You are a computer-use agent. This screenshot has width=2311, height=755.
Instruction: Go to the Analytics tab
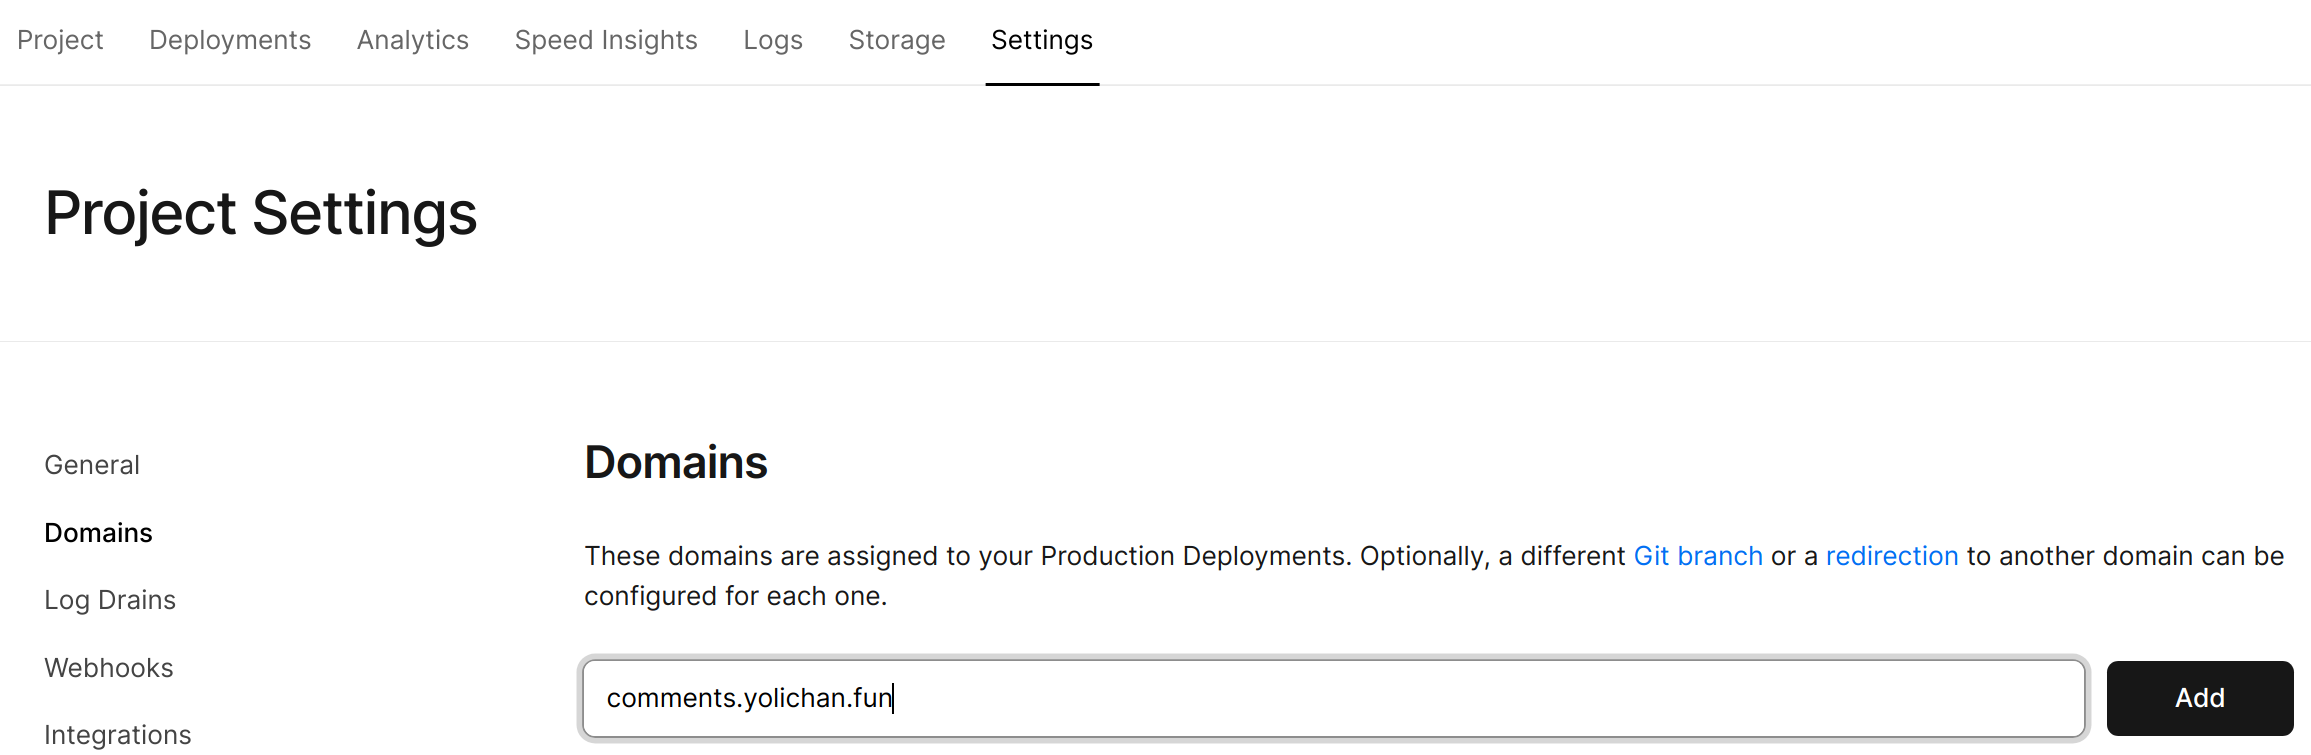coord(413,40)
